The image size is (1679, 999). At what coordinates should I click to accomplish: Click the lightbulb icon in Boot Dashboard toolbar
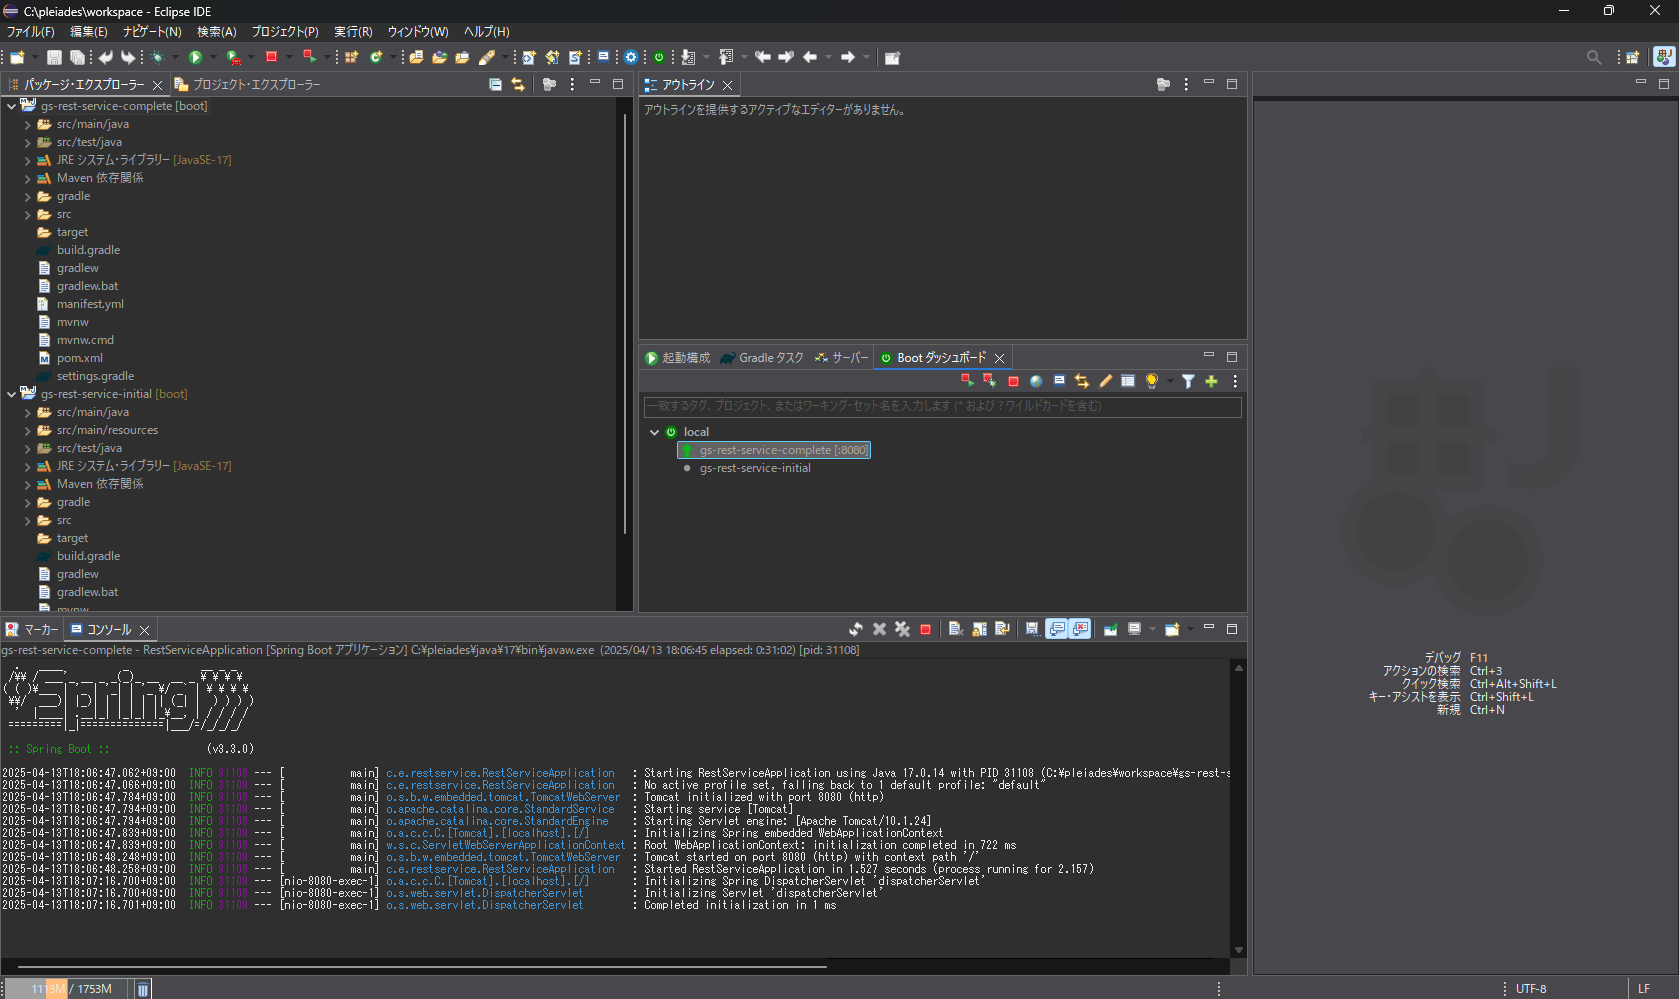click(1152, 381)
